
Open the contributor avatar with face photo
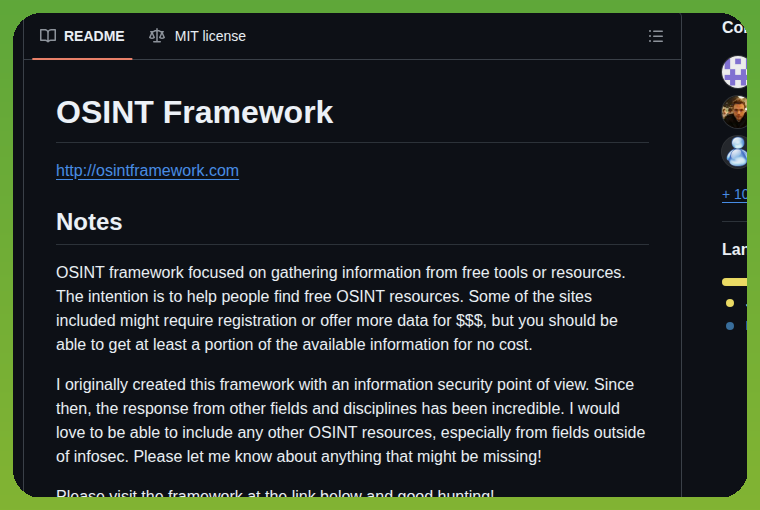pos(735,112)
